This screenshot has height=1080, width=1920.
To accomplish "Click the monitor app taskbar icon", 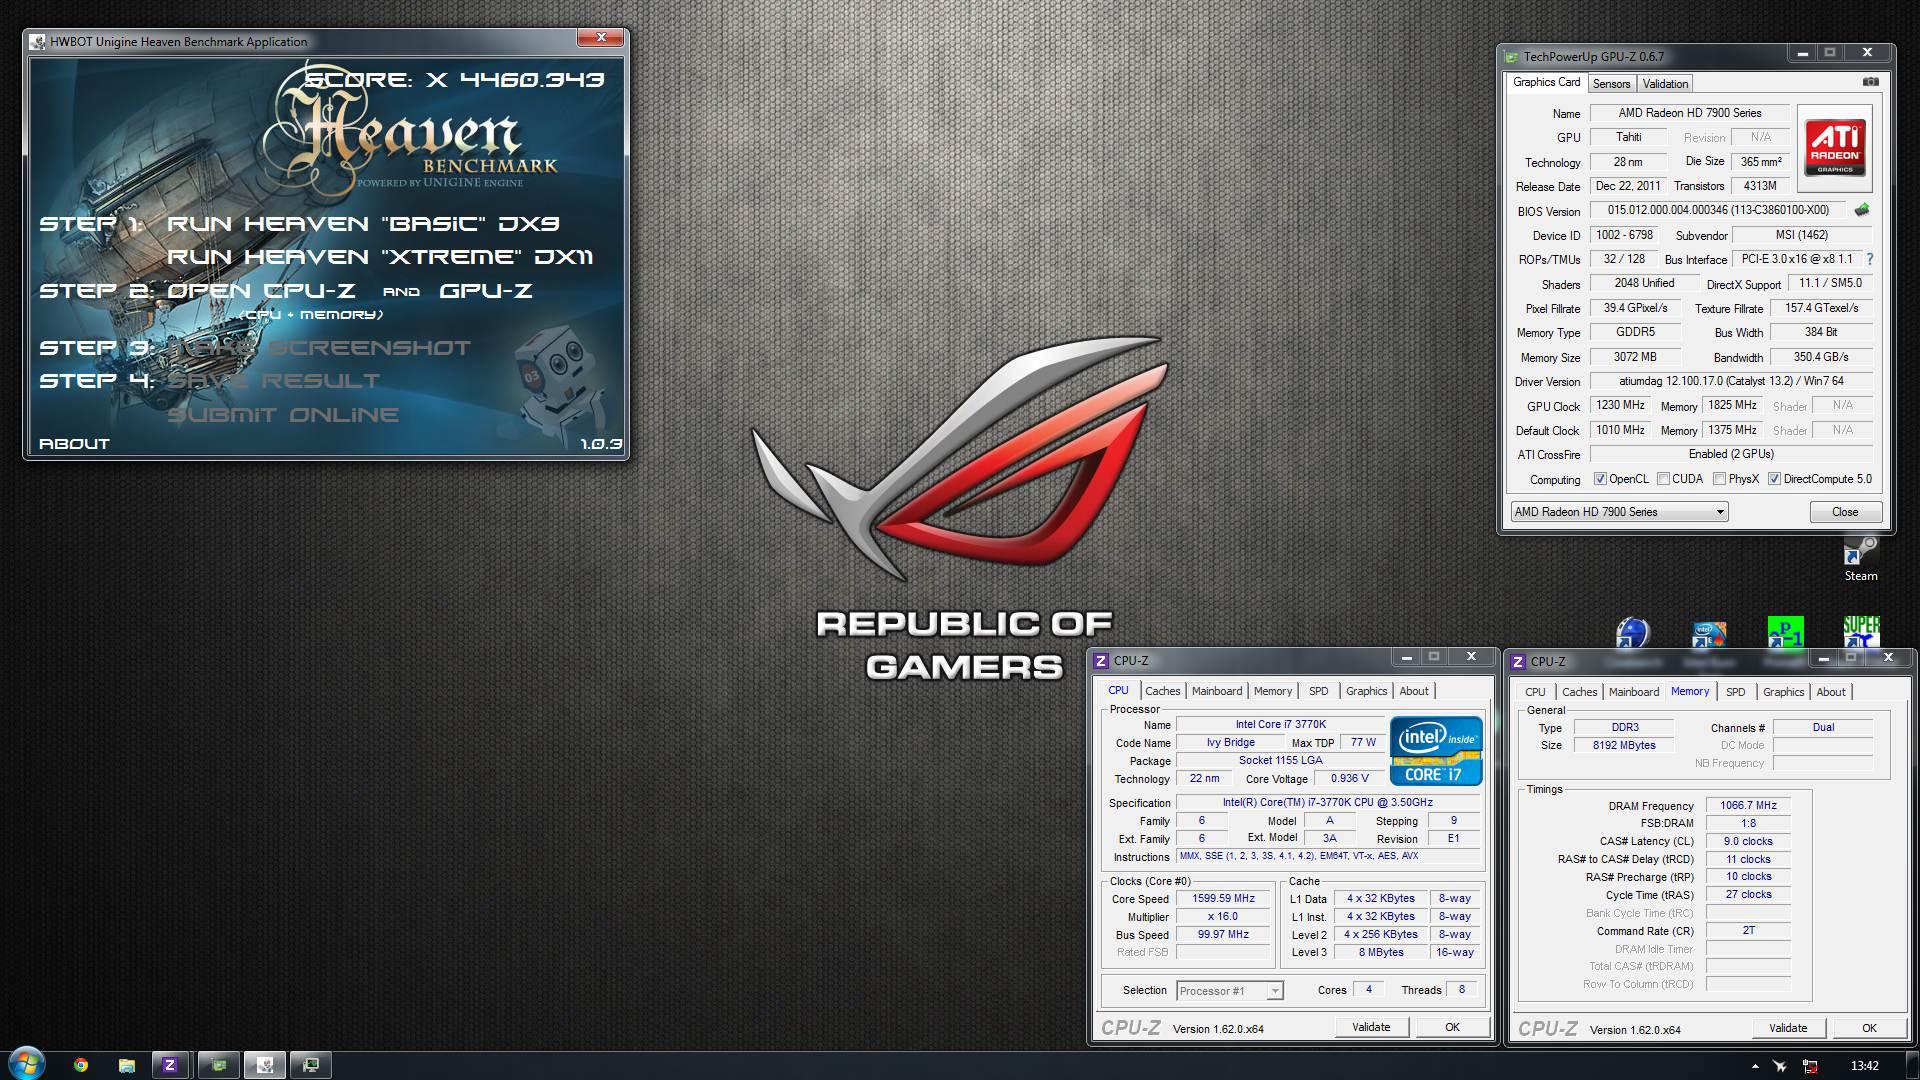I will click(311, 1065).
